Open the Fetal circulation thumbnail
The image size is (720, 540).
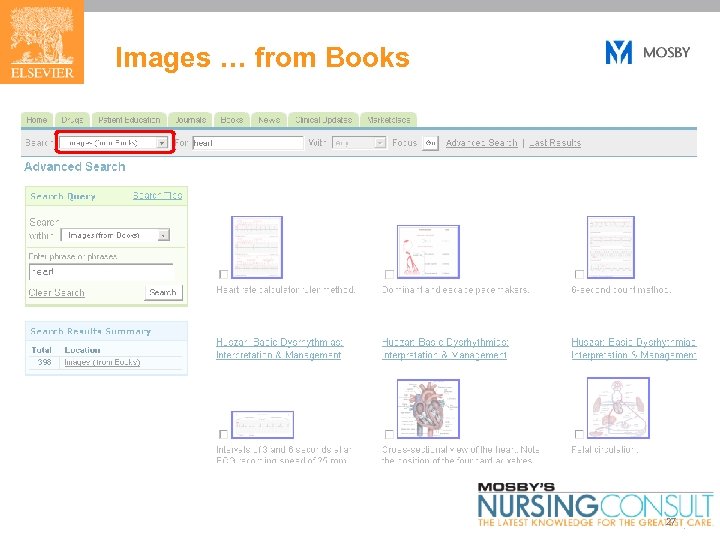pos(619,408)
